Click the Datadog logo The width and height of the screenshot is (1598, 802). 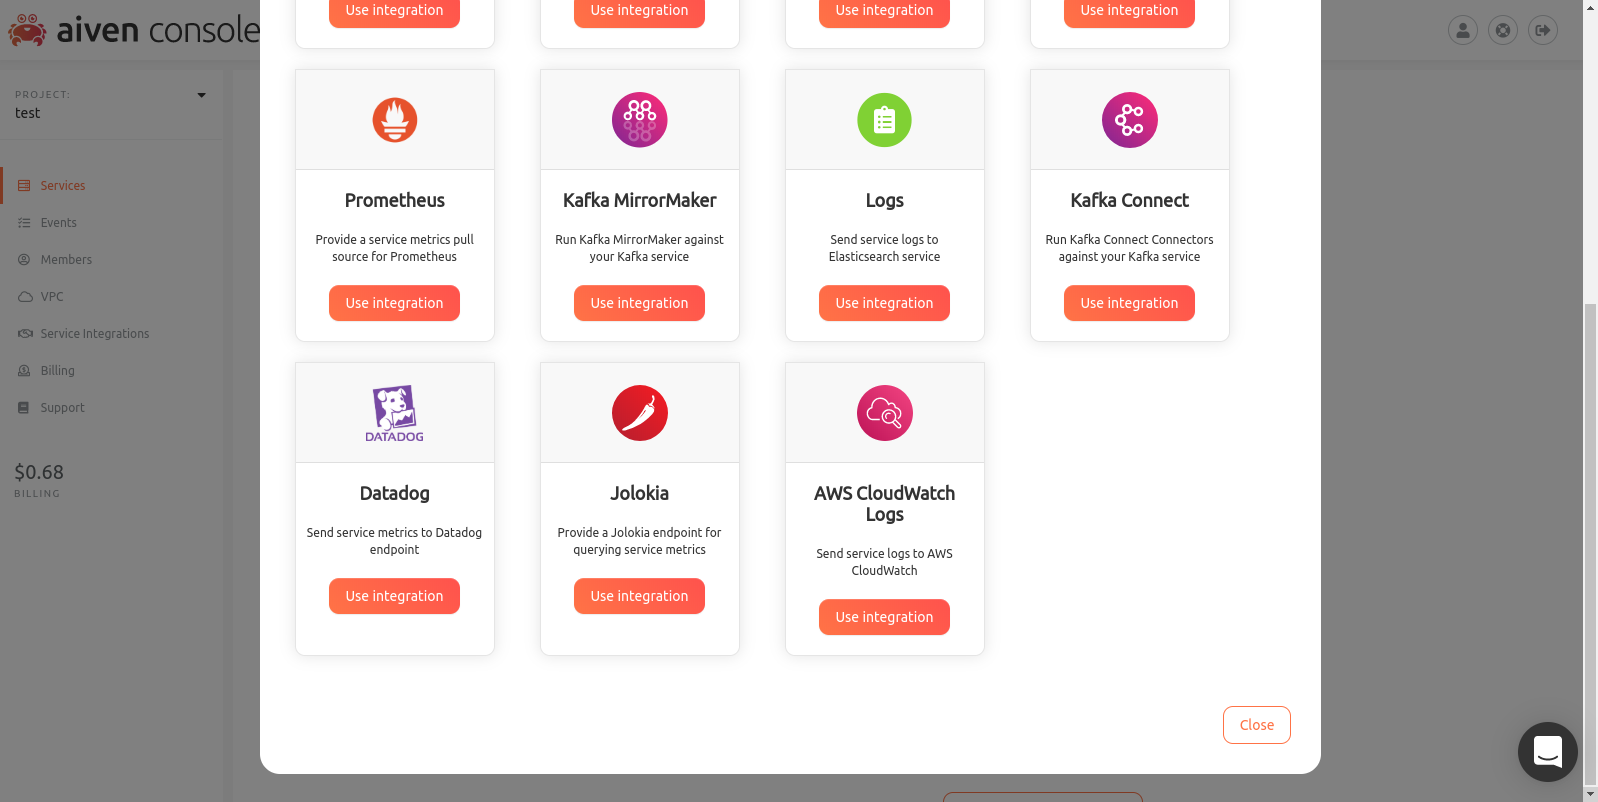pos(394,413)
